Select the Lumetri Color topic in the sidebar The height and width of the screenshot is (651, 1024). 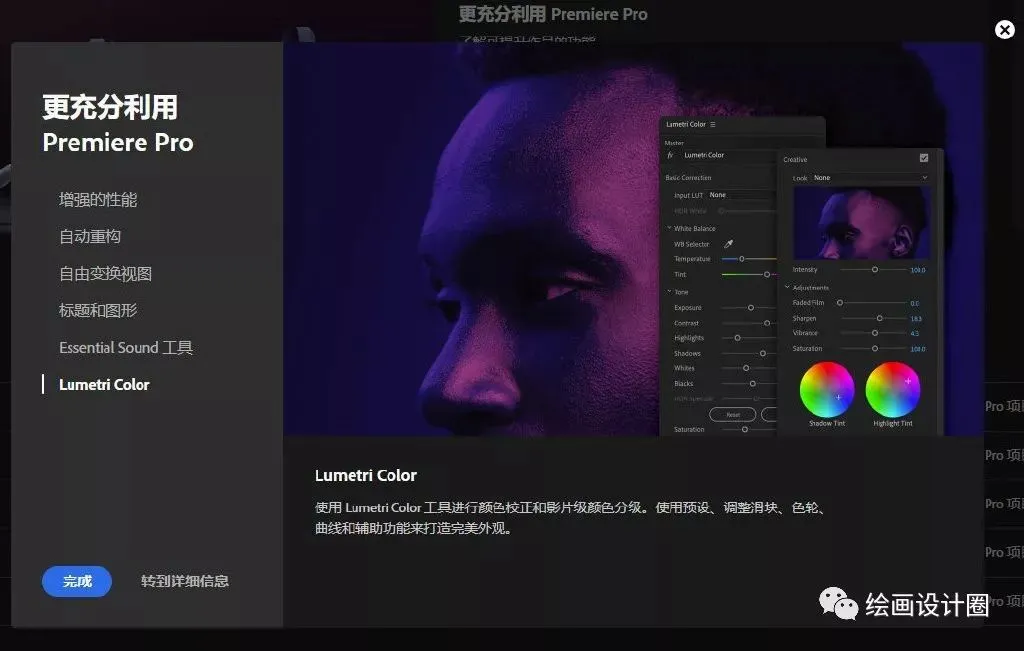pos(104,385)
